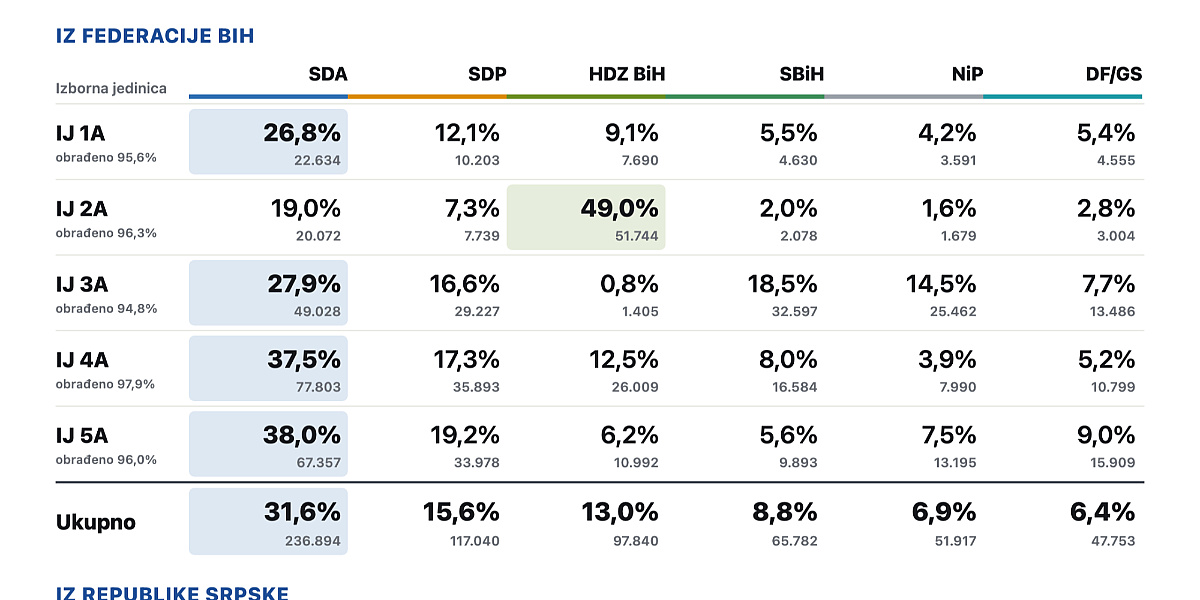Viewport: 1200px width, 600px height.
Task: Click the SDA column header
Action: [x=328, y=74]
